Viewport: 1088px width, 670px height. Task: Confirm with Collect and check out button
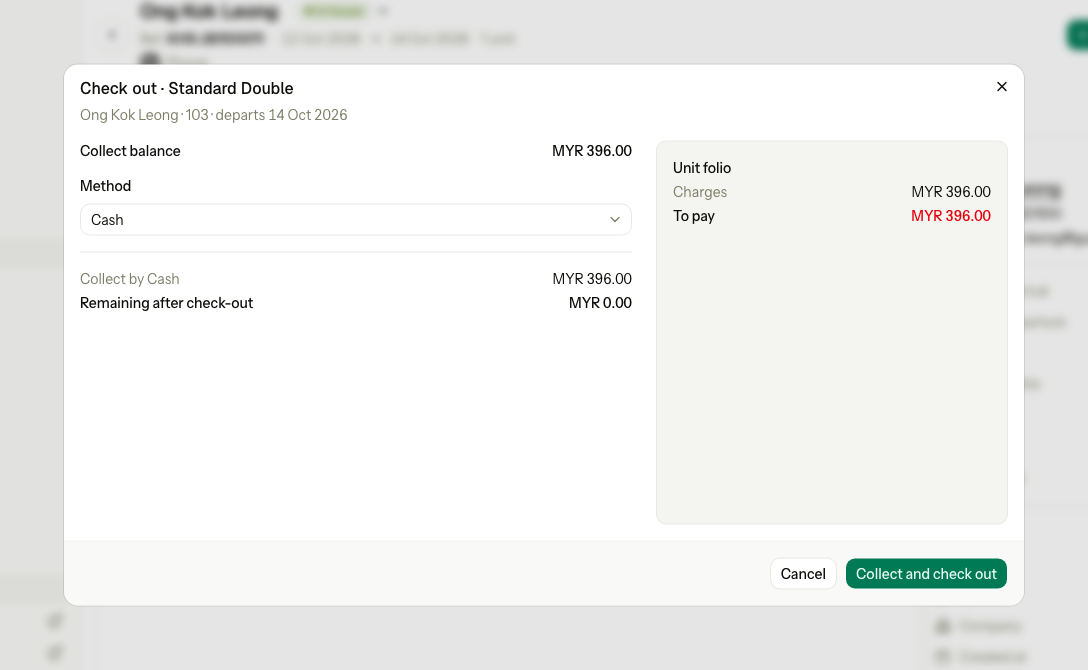pos(926,574)
